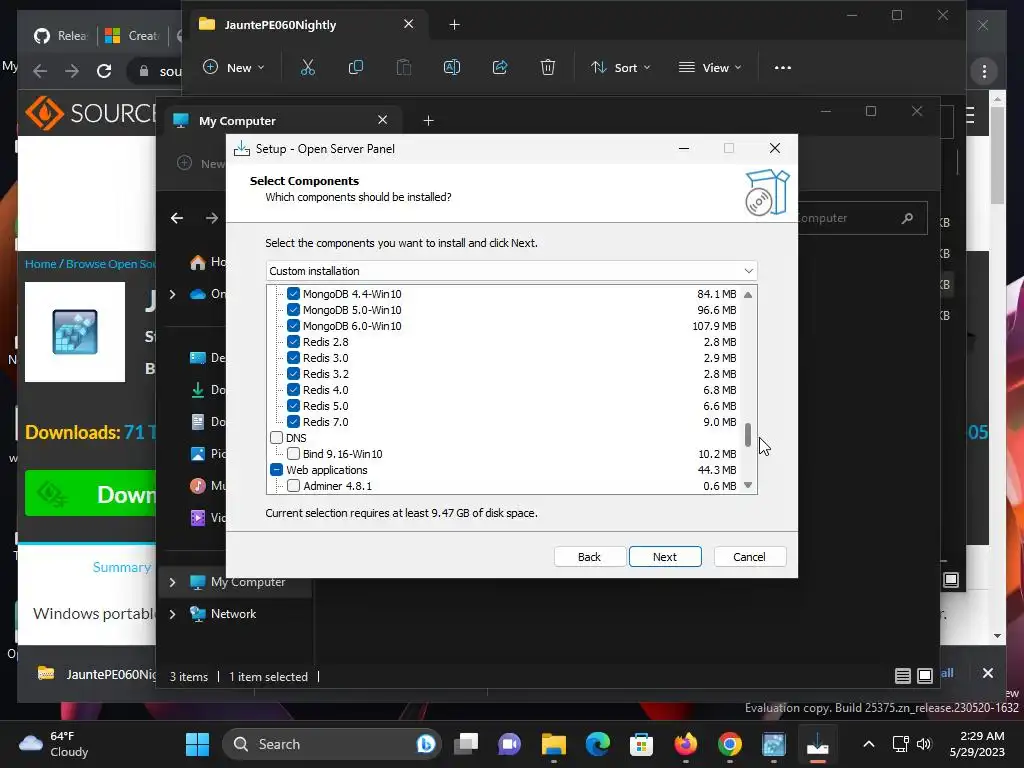Click Cut icon in JauntePE060Nightly toolbar
1024x768 pixels.
[x=308, y=67]
